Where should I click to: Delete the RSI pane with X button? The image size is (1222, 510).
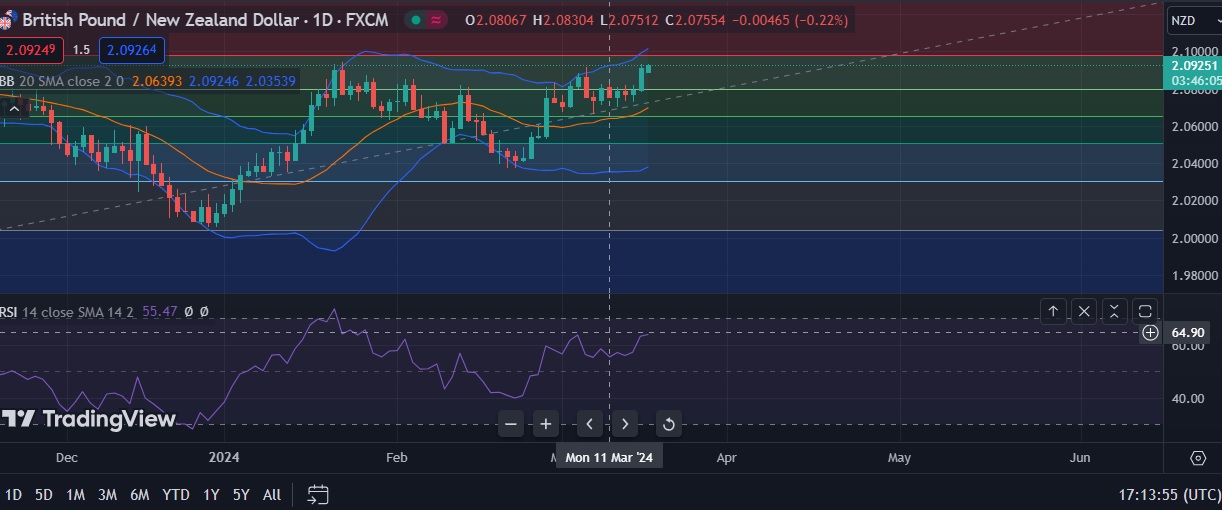point(1084,311)
